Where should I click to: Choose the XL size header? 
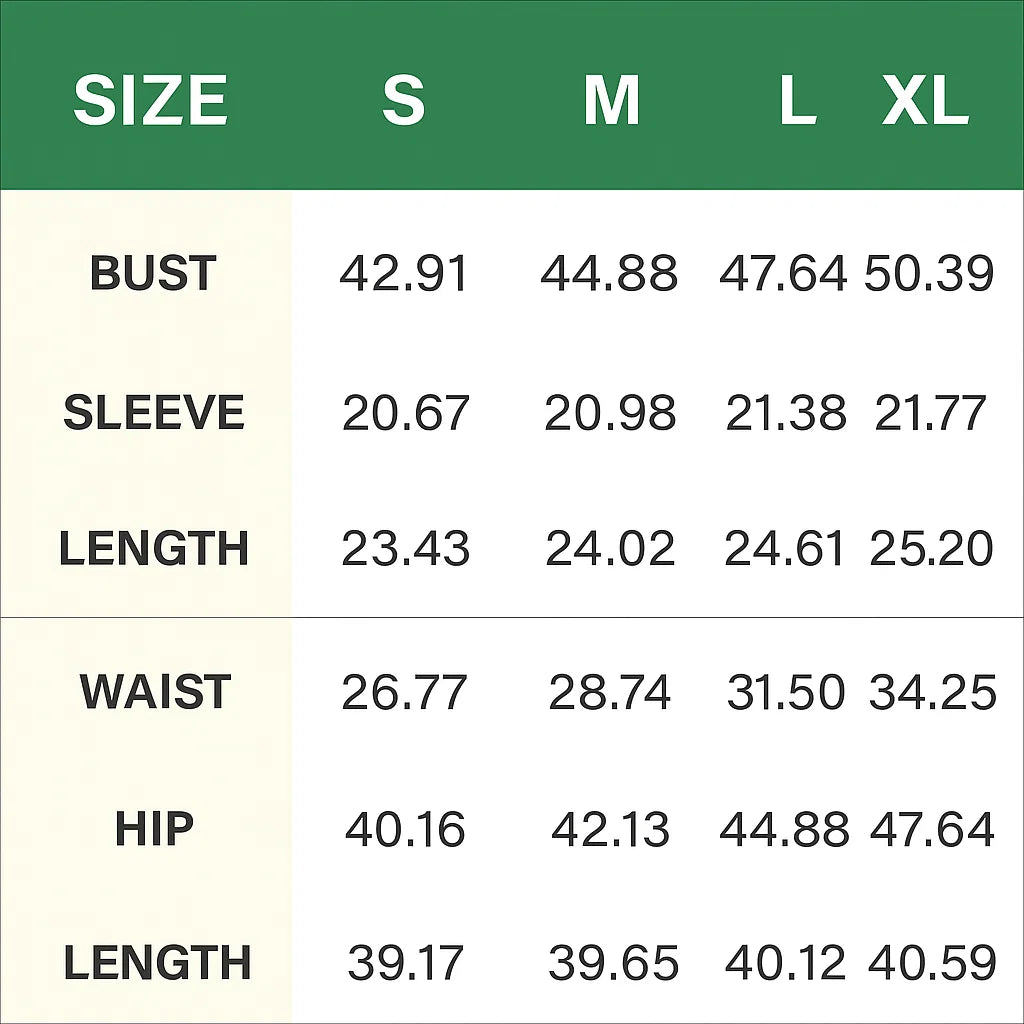point(926,101)
